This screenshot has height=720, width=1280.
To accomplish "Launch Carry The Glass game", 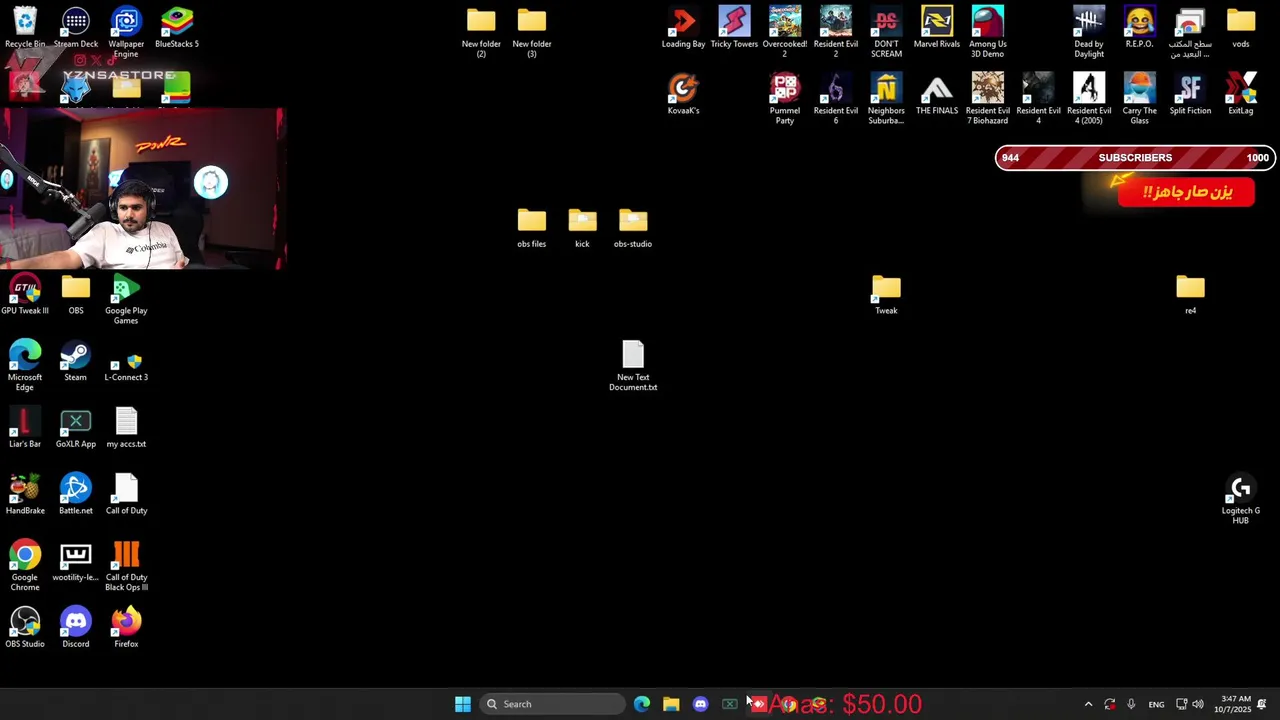I will point(1139,98).
